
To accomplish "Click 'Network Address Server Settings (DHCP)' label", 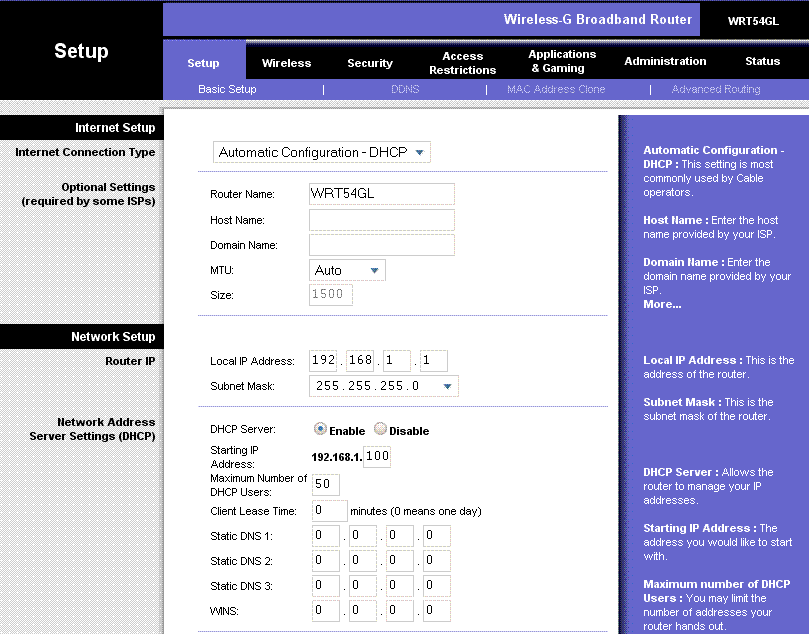I will 92,429.
